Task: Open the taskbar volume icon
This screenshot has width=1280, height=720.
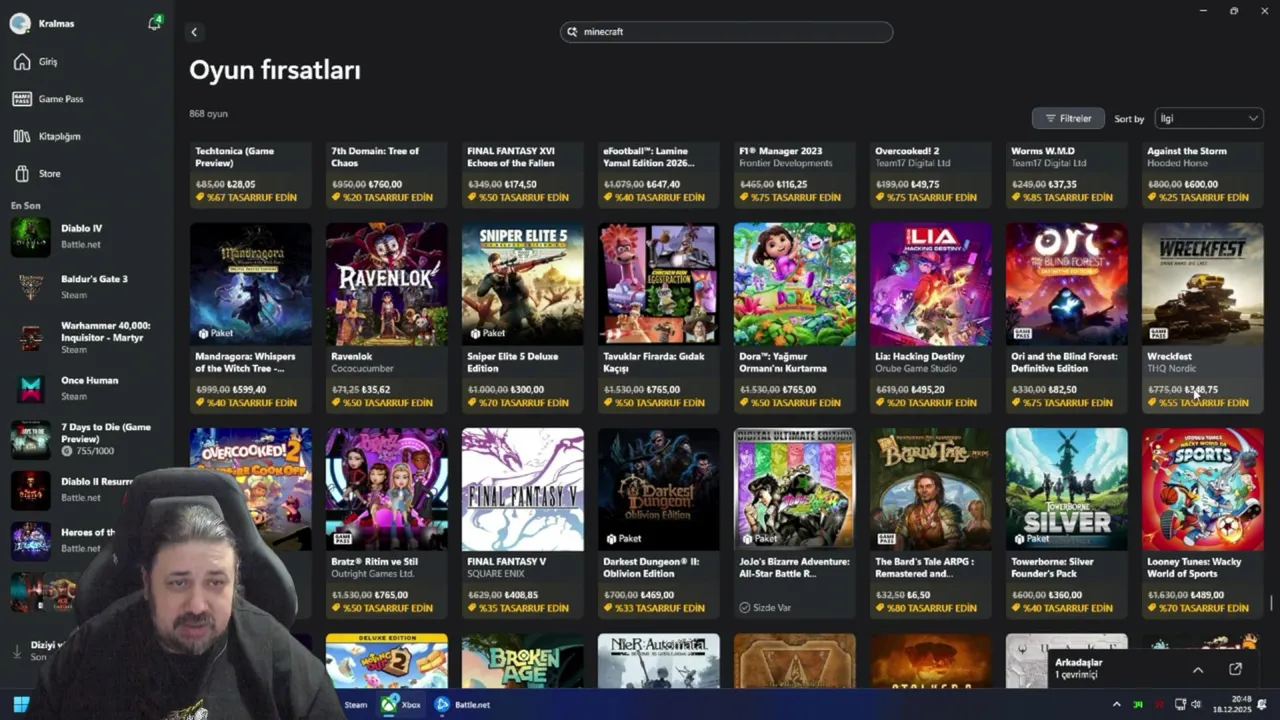Action: [x=1196, y=705]
